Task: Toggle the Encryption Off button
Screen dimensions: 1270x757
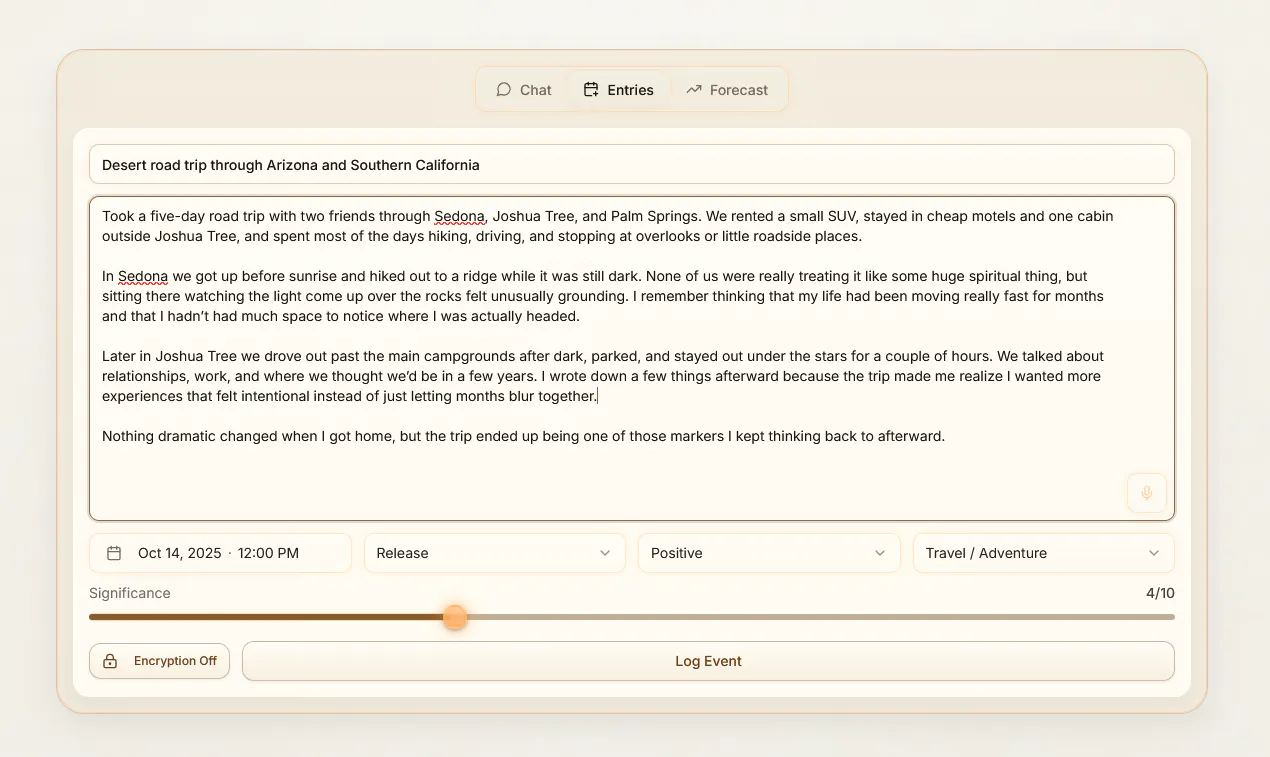Action: pos(160,661)
